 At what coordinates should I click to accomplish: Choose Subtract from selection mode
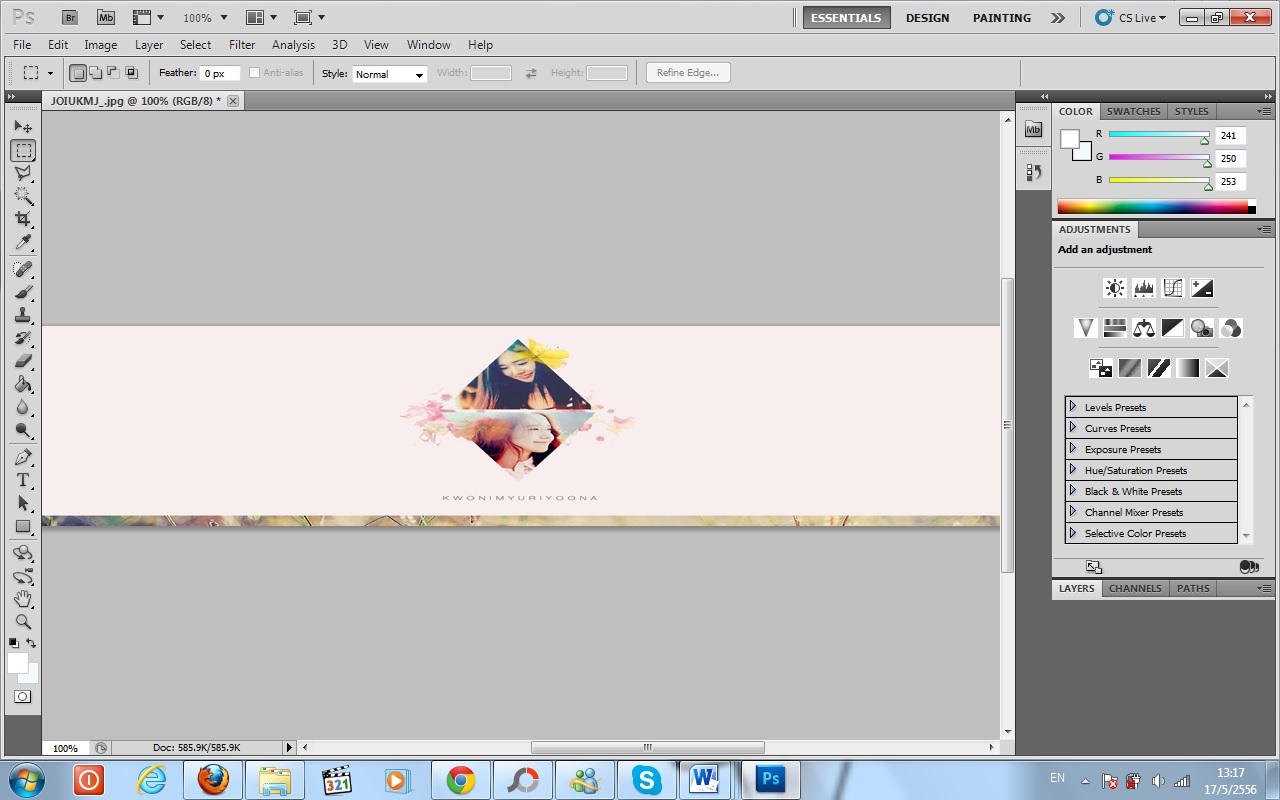pyautogui.click(x=113, y=73)
